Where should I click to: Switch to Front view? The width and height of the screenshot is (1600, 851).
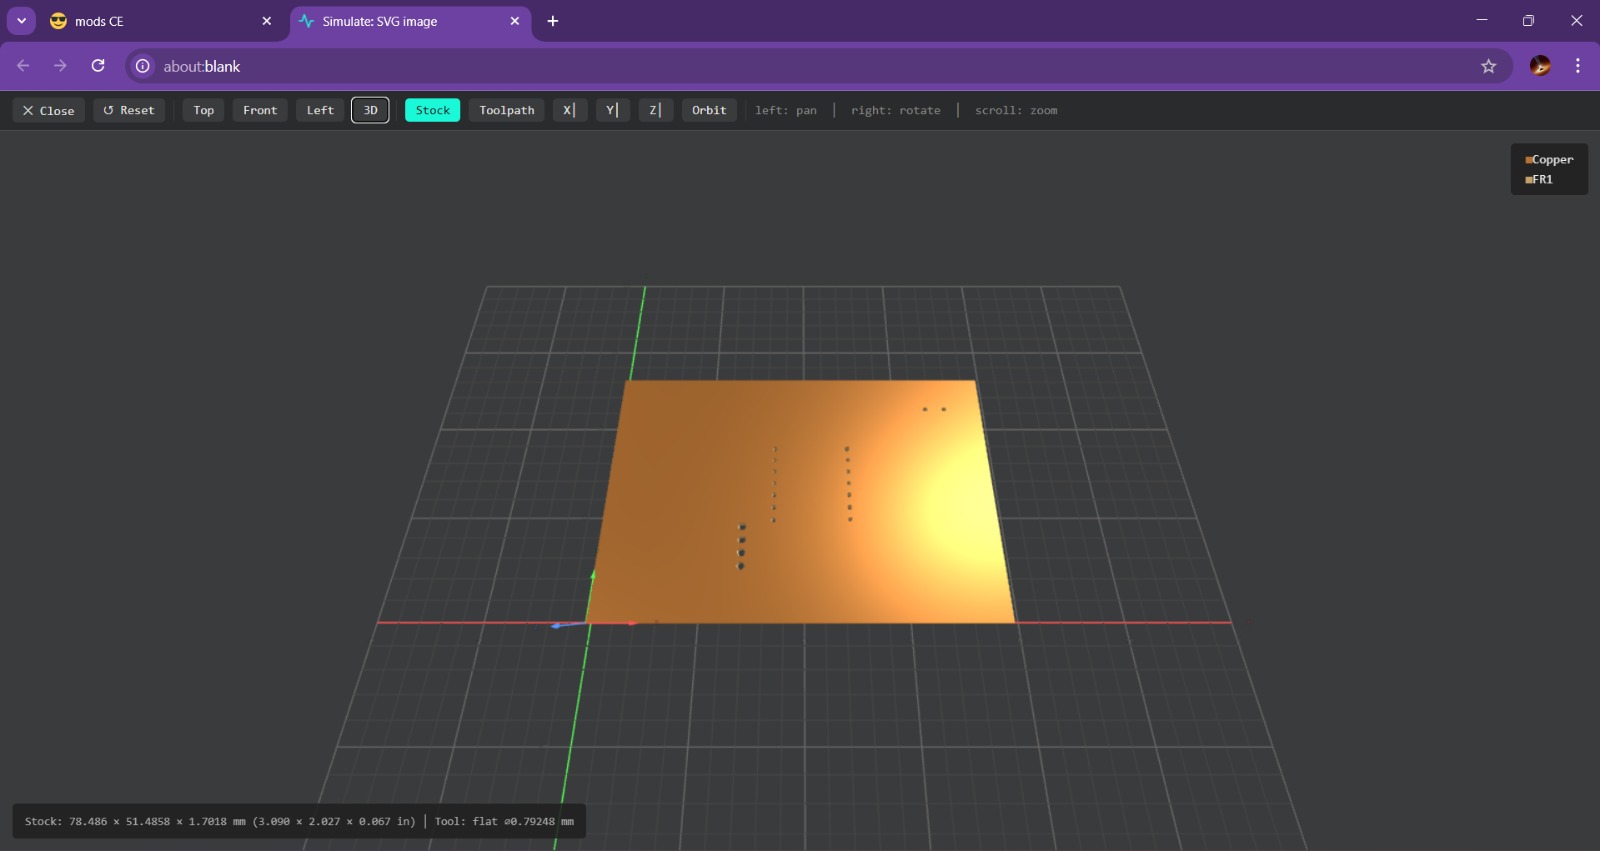point(260,110)
